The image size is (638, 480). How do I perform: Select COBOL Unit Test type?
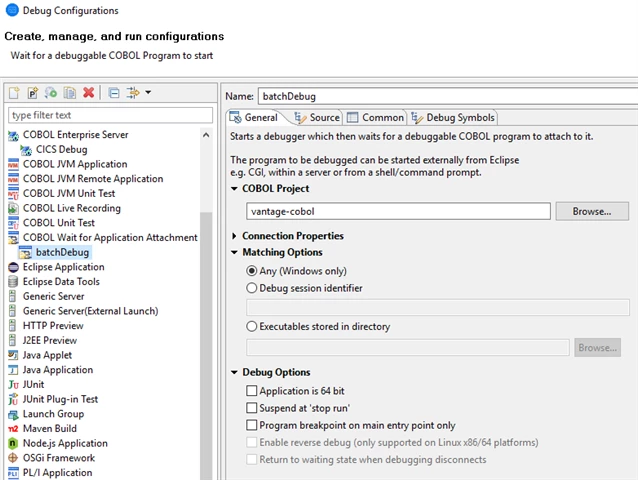59,223
